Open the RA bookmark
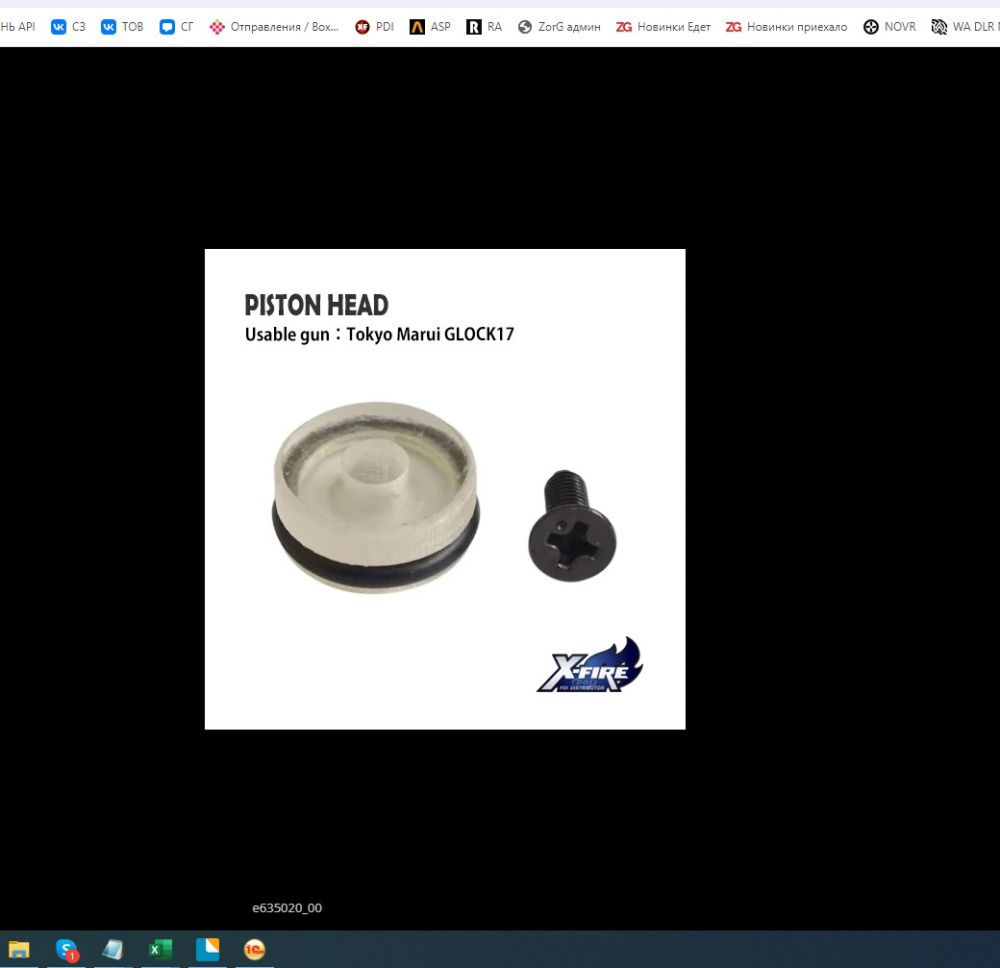Screen dimensions: 1000x968 [484, 27]
